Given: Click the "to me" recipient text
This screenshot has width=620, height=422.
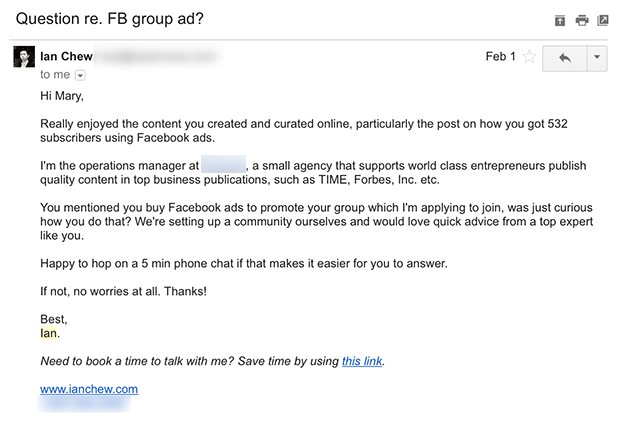Looking at the screenshot, I should click(55, 75).
